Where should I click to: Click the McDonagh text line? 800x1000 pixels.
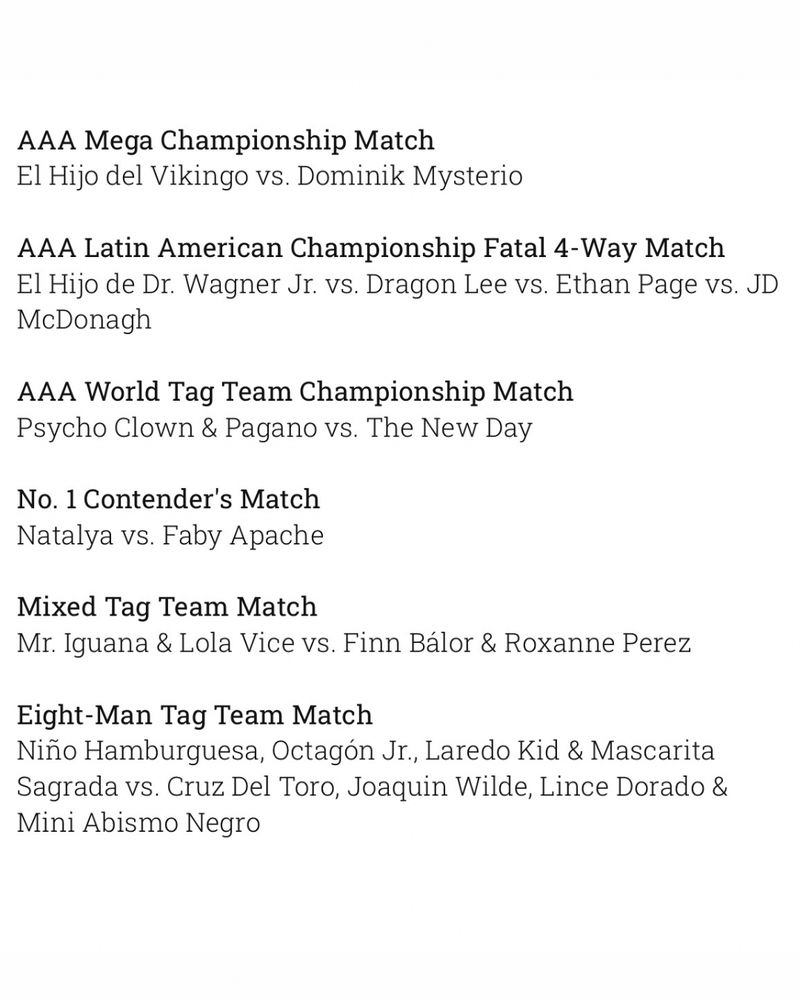click(84, 319)
